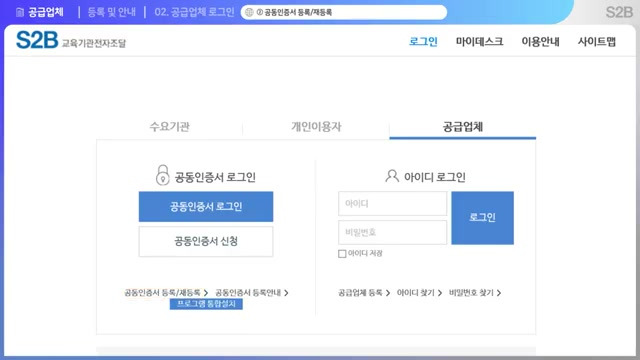Click the building icon next to 공급업체 banner

click(20, 12)
